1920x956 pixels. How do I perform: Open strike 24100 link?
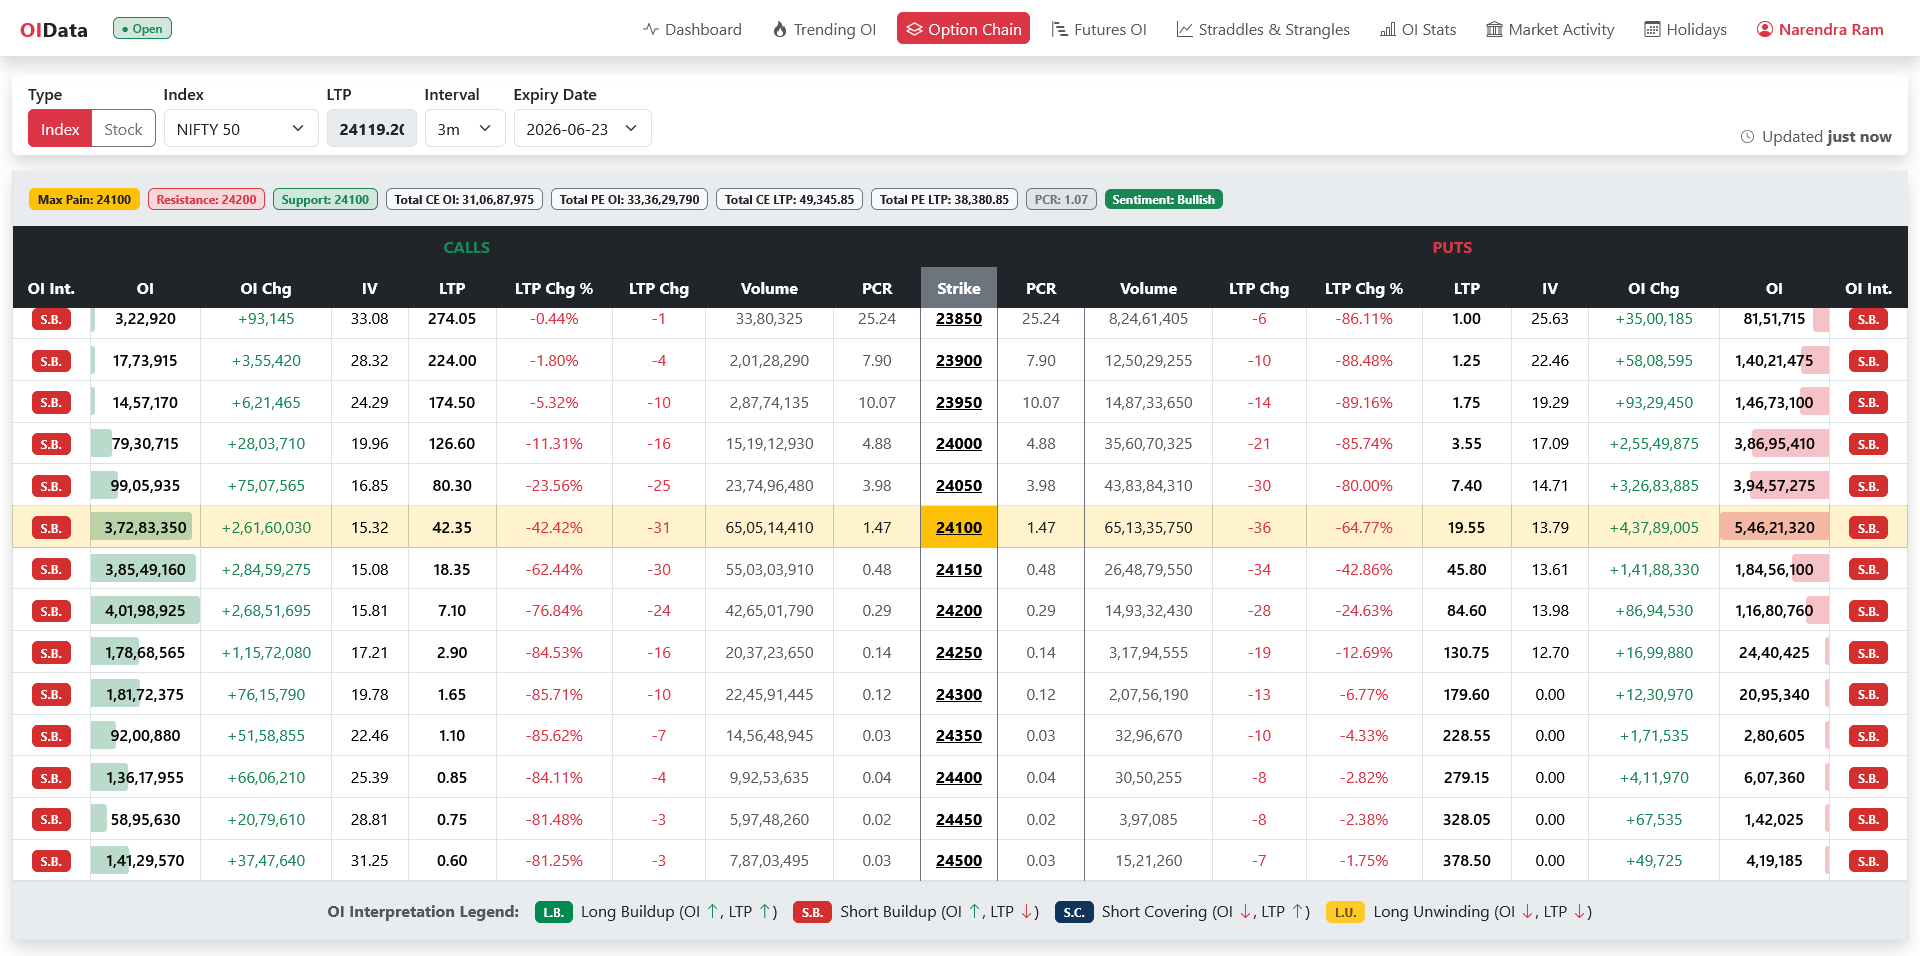(959, 528)
